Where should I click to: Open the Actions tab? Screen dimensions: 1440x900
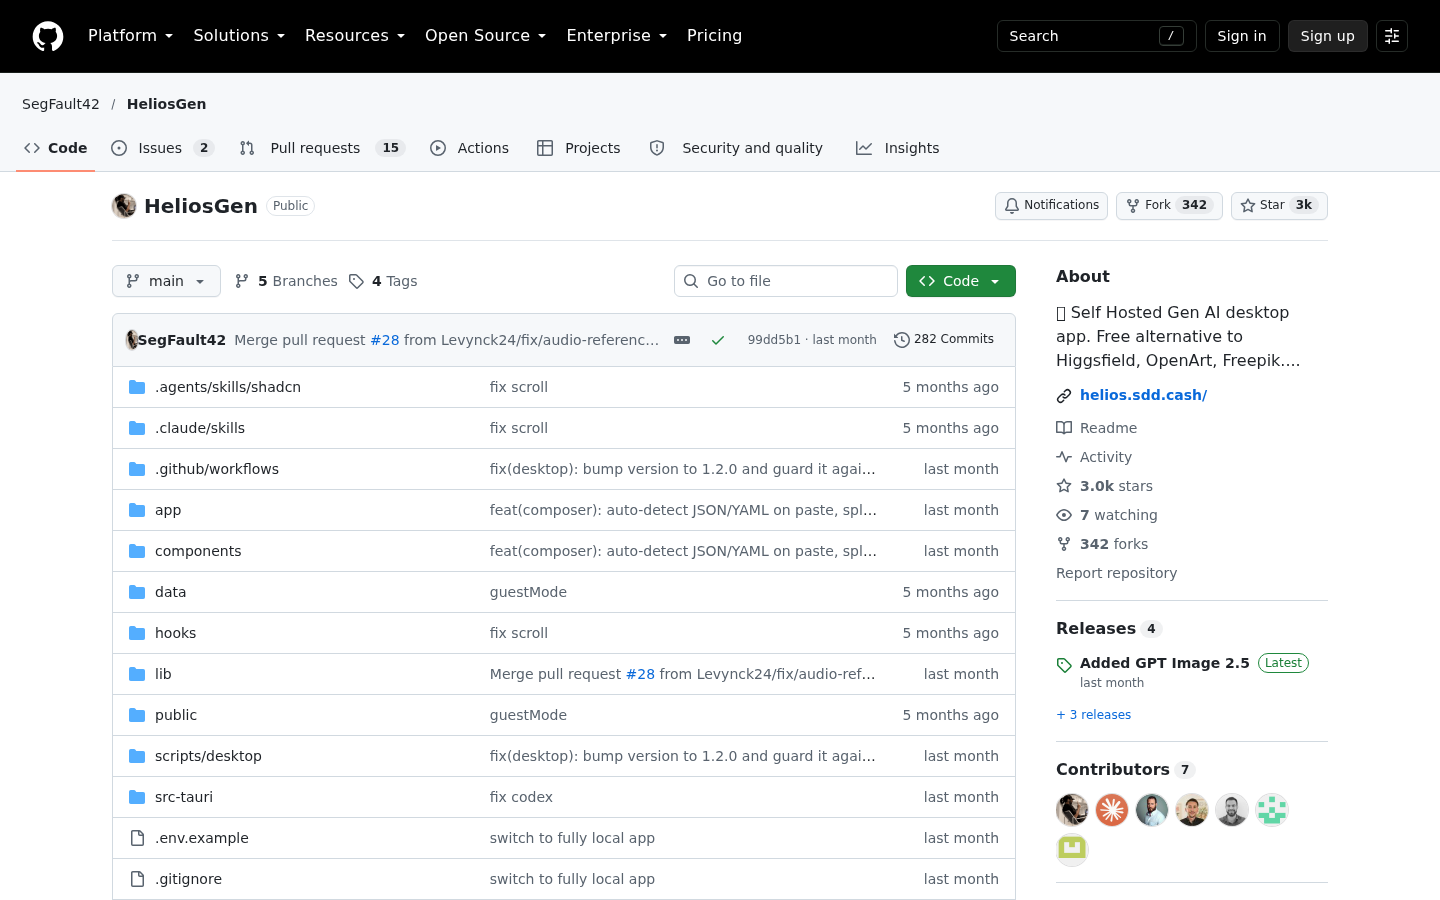pos(469,148)
